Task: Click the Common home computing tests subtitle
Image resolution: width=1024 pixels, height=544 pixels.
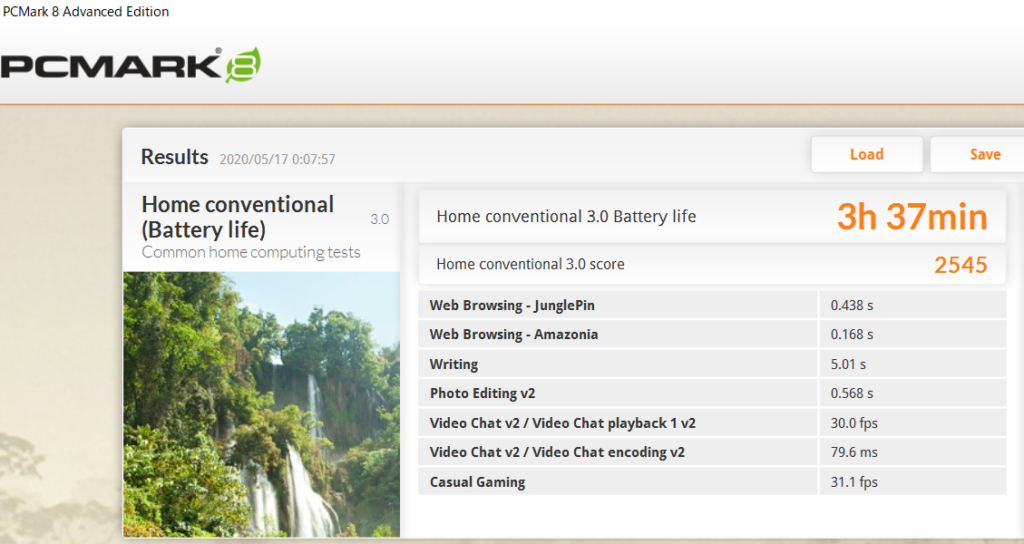Action: pyautogui.click(x=251, y=252)
